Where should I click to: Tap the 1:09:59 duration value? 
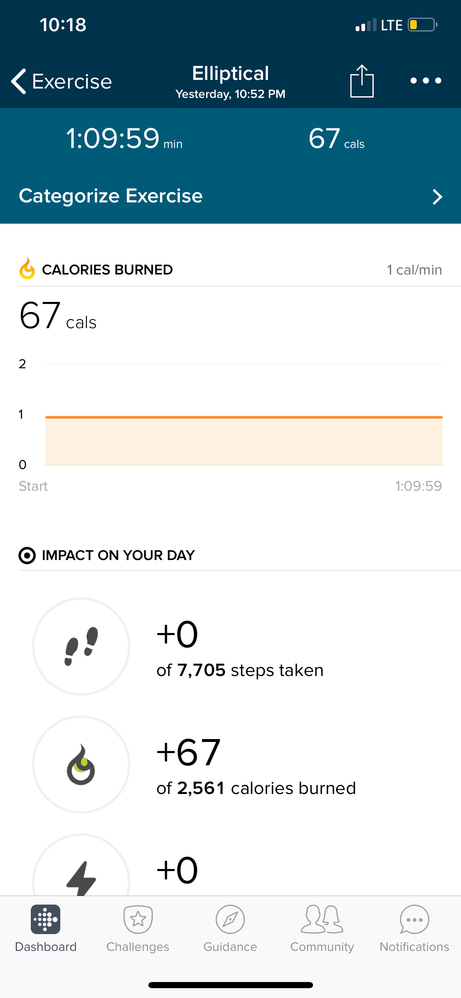tap(112, 139)
